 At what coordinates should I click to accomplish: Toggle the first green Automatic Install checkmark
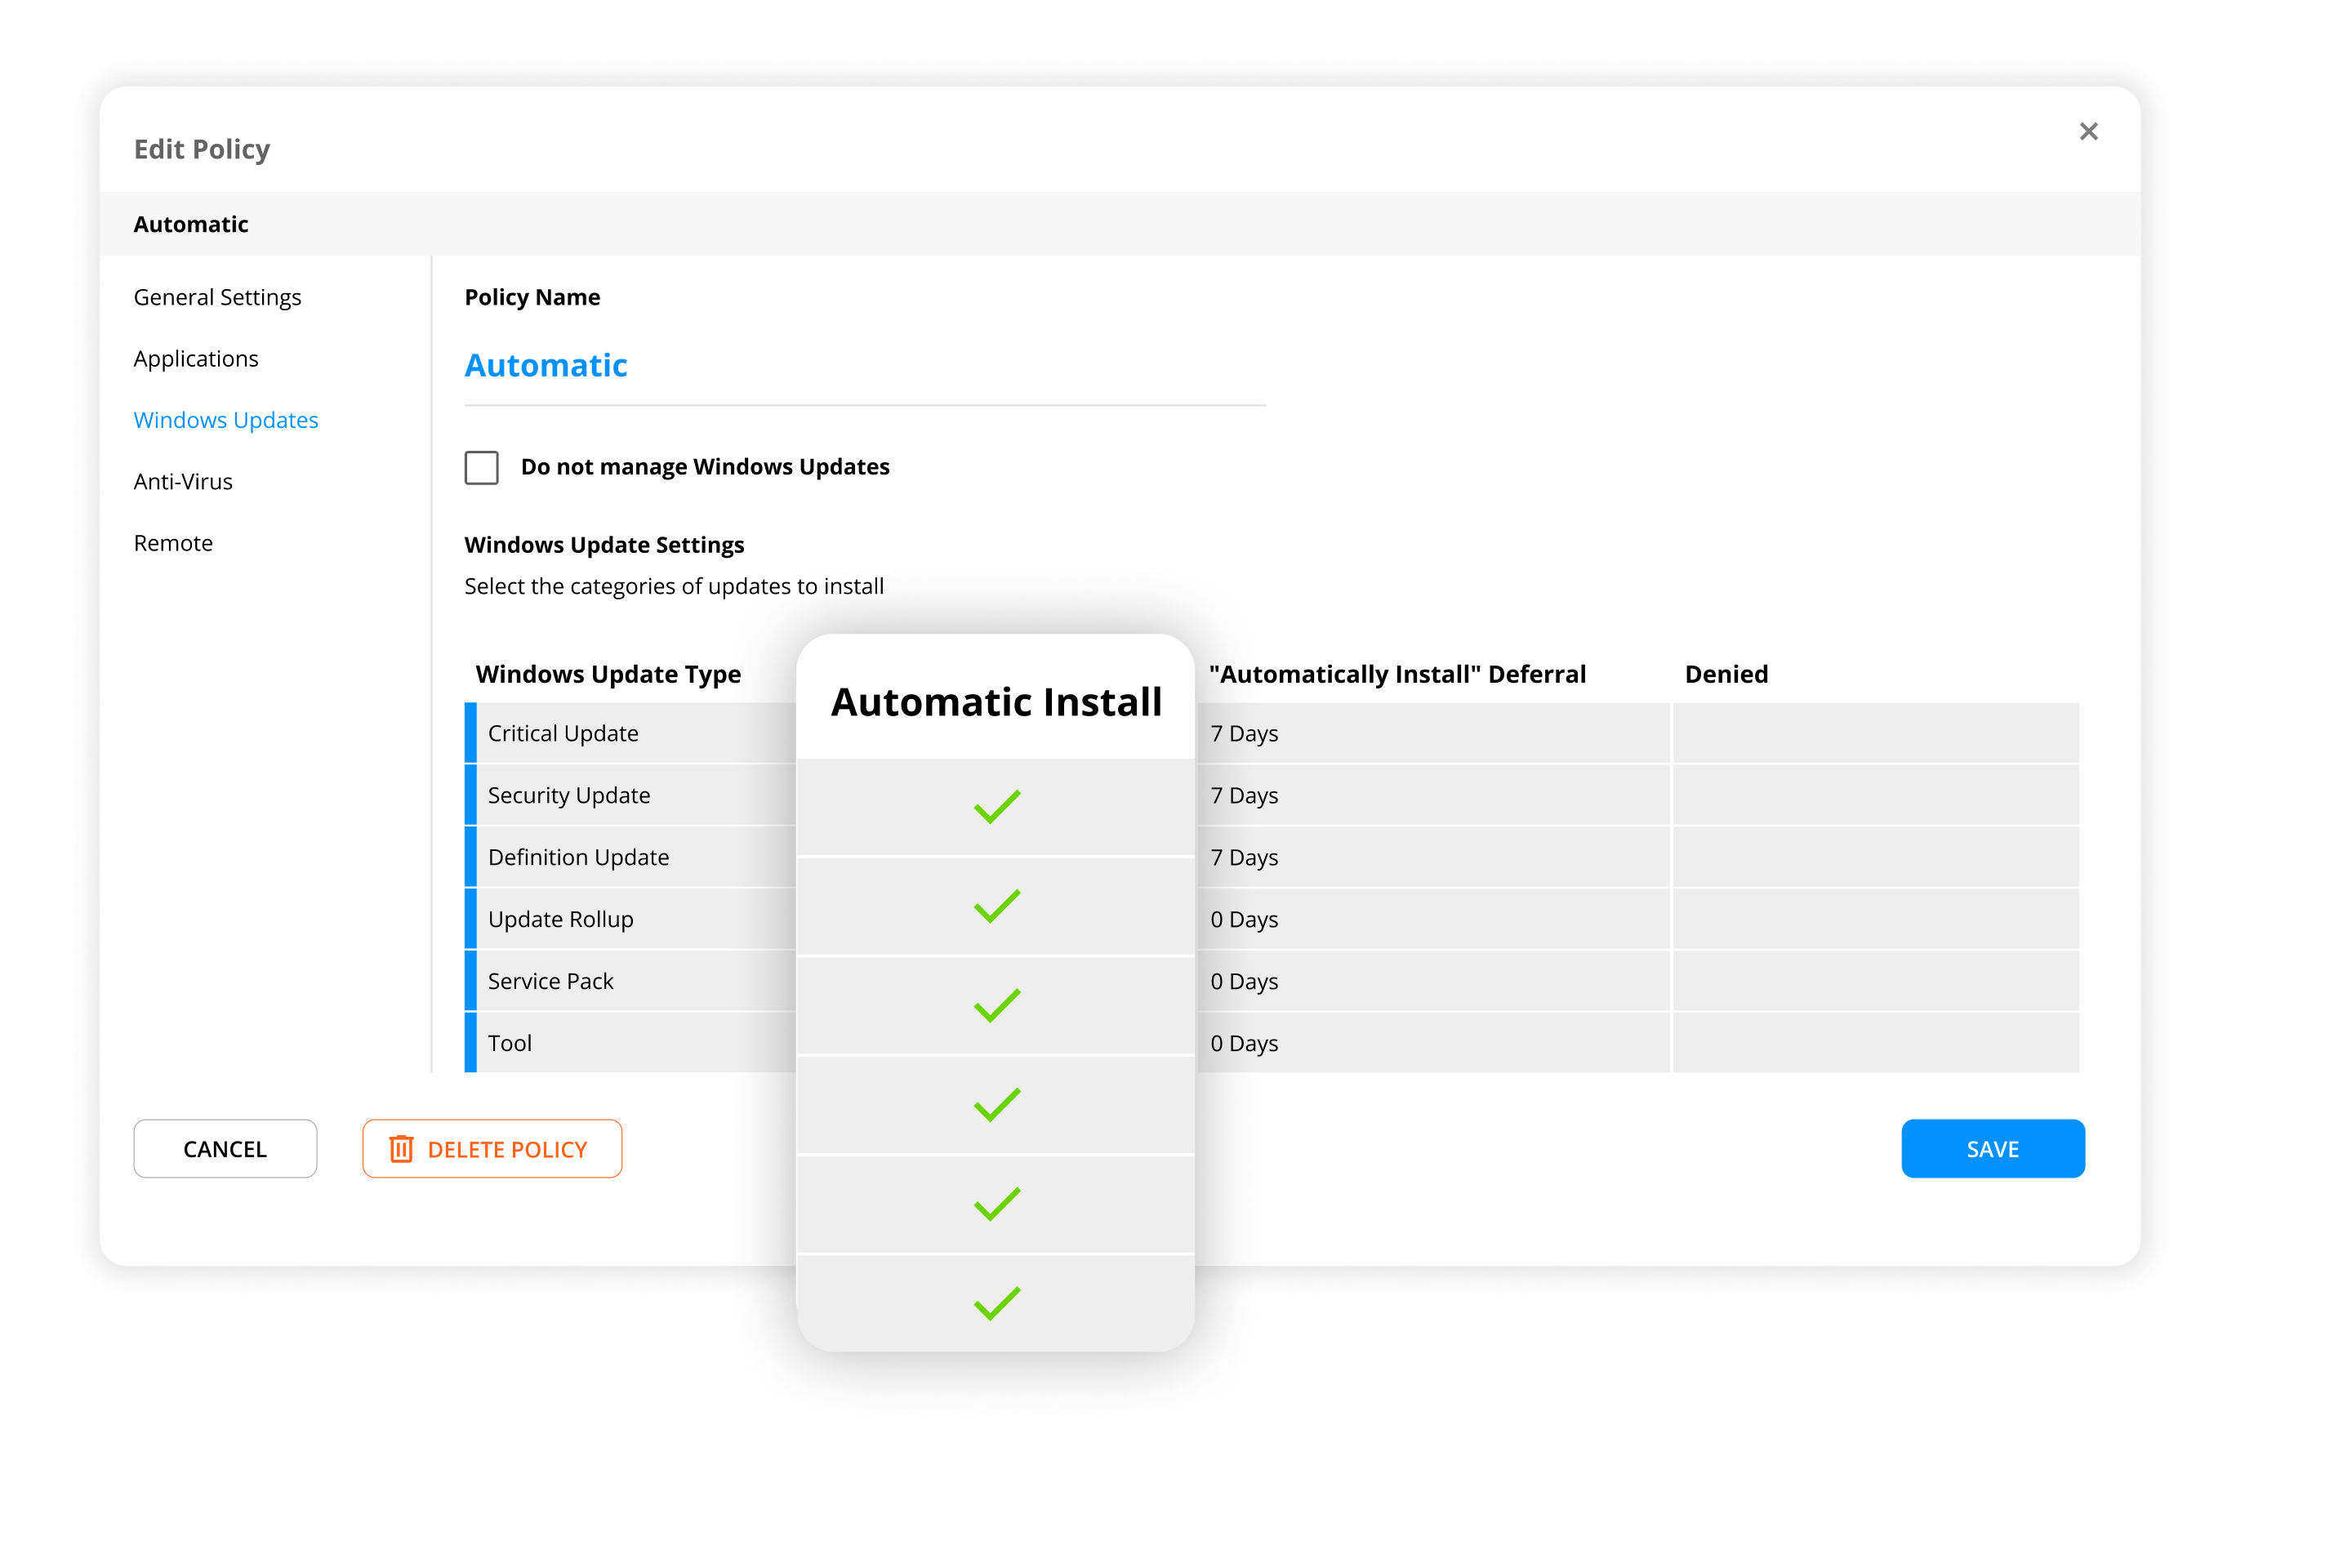coord(996,806)
